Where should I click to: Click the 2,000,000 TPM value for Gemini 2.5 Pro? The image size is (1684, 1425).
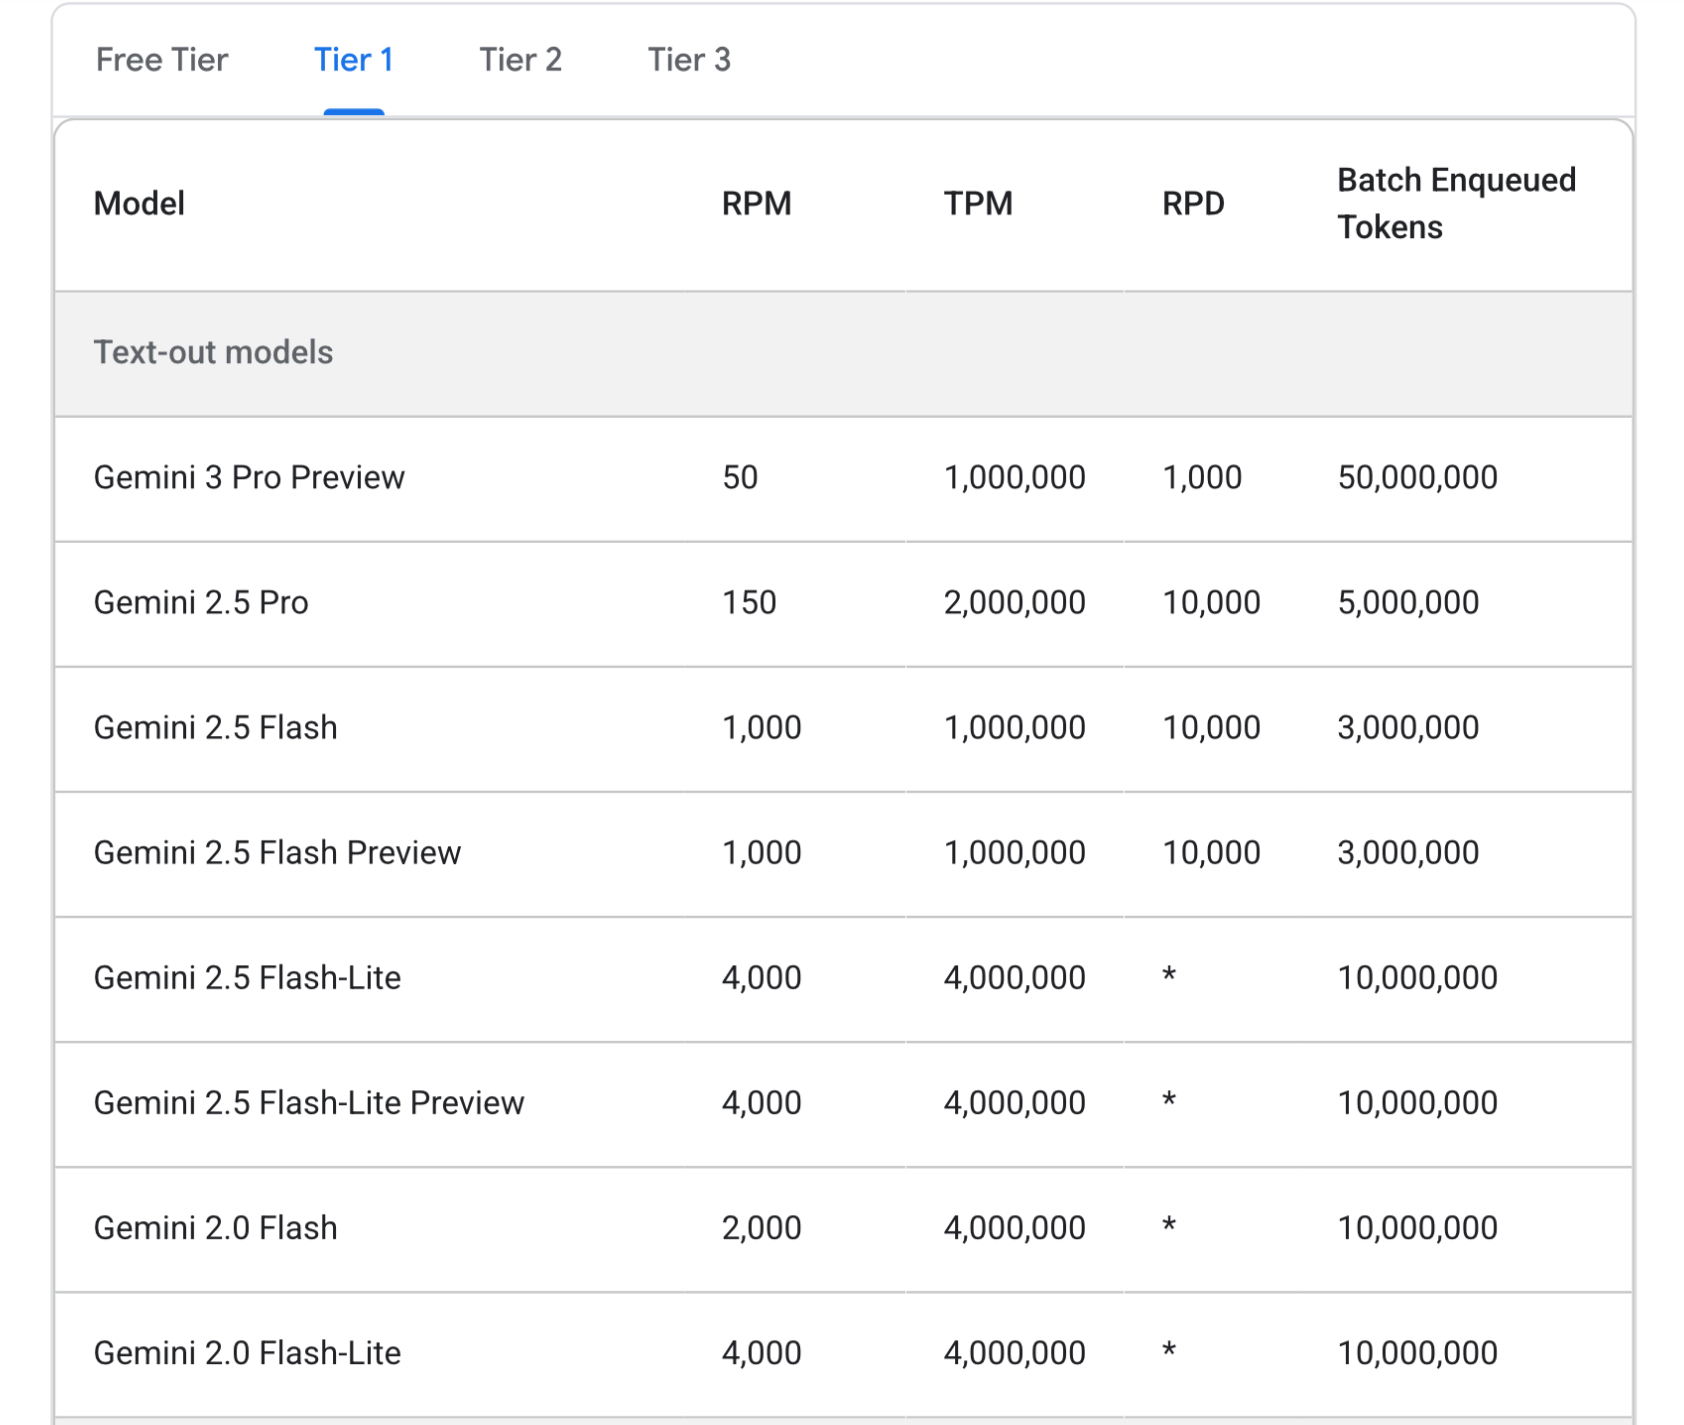(x=1014, y=603)
